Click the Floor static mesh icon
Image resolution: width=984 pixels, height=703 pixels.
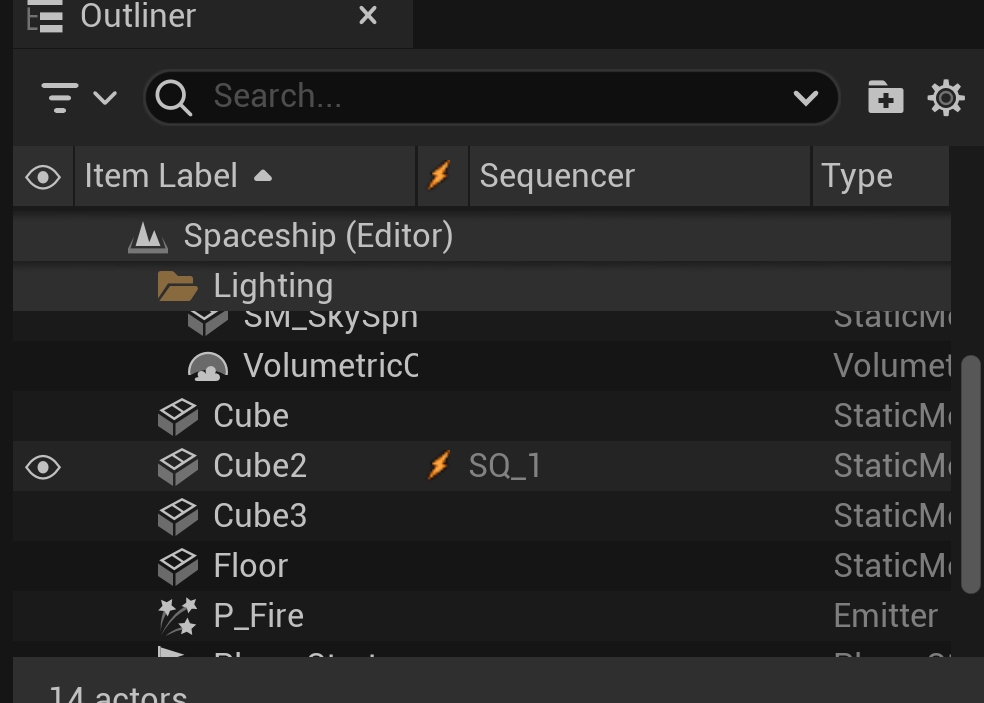[178, 566]
